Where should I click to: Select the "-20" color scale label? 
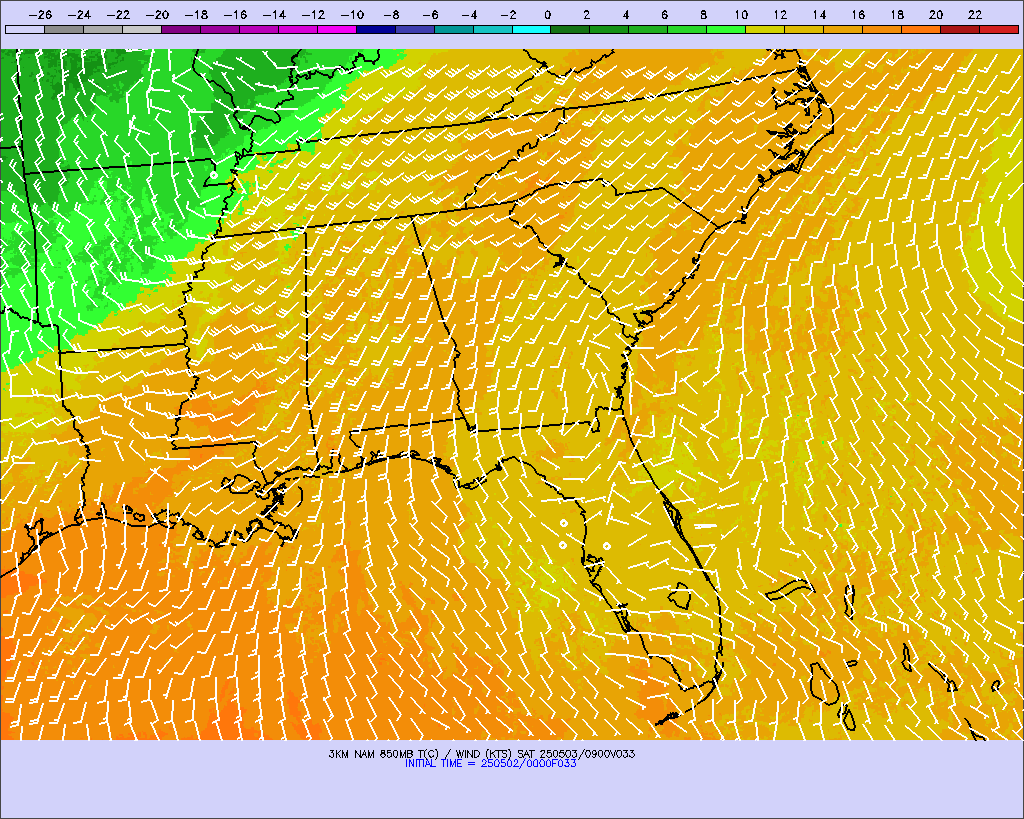click(157, 14)
